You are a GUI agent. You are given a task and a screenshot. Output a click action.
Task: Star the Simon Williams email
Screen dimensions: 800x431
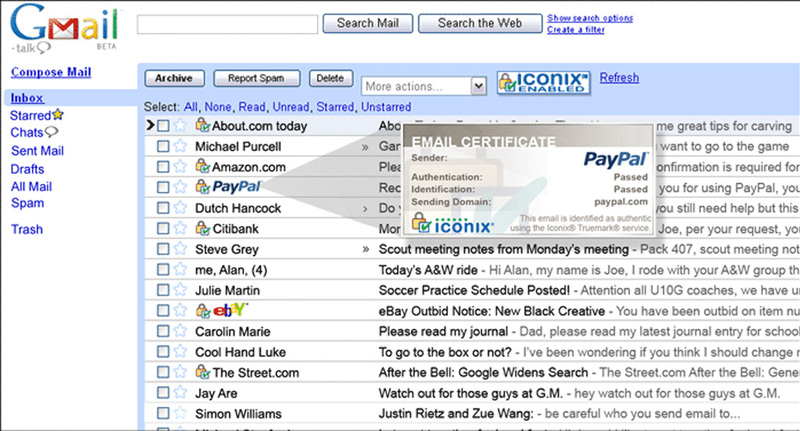click(x=180, y=413)
